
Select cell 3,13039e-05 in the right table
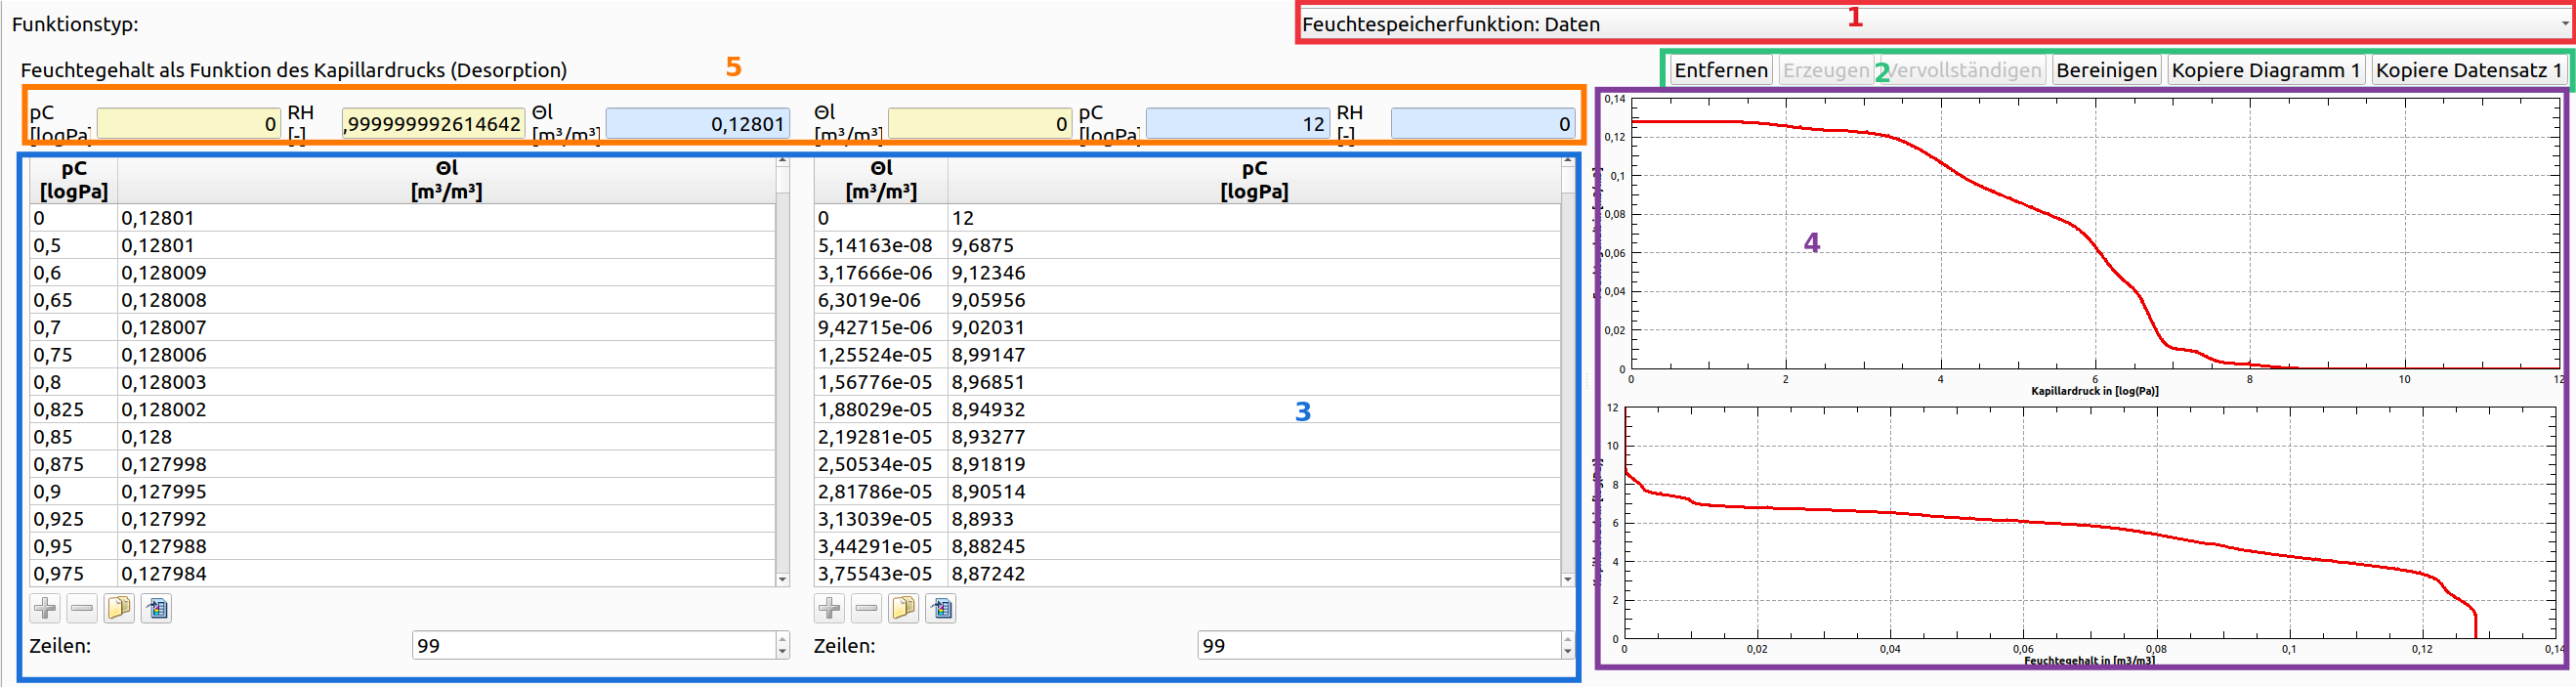[881, 519]
